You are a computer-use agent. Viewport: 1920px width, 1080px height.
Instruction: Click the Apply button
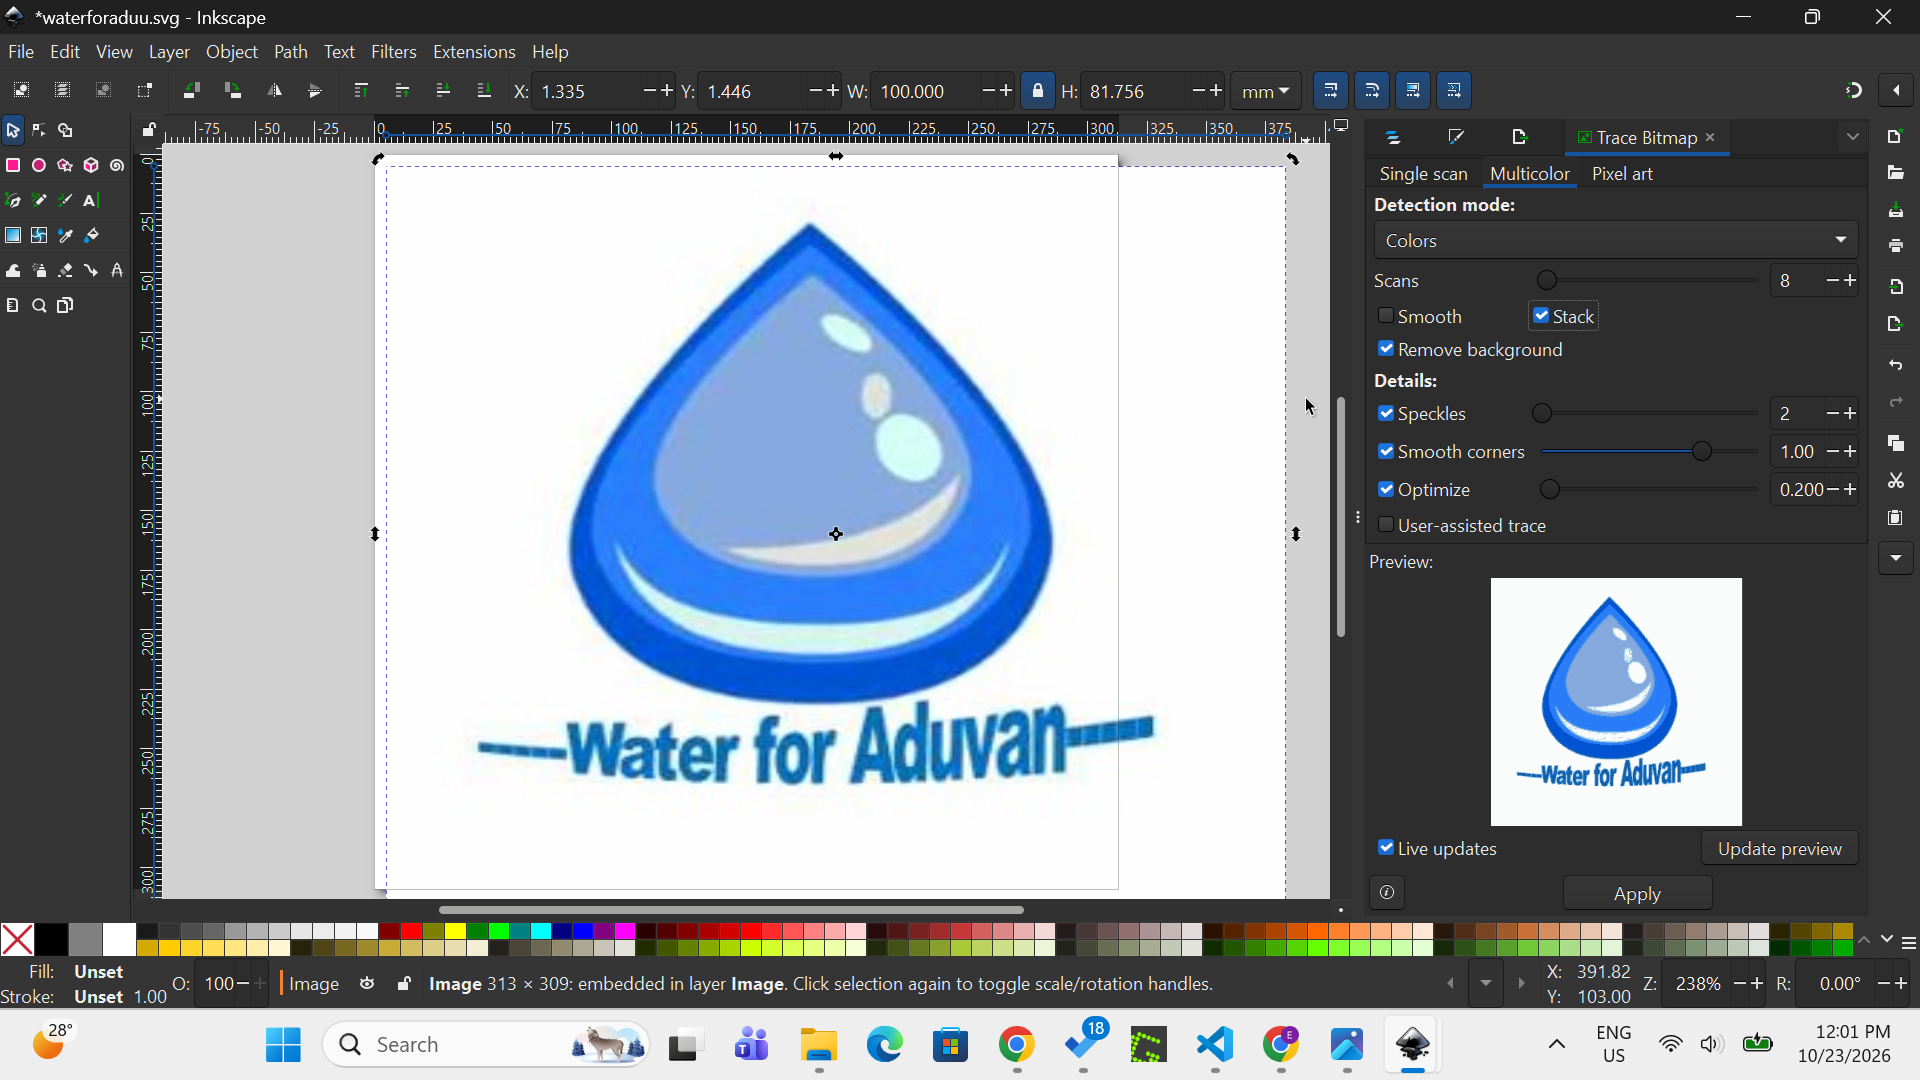1637,894
